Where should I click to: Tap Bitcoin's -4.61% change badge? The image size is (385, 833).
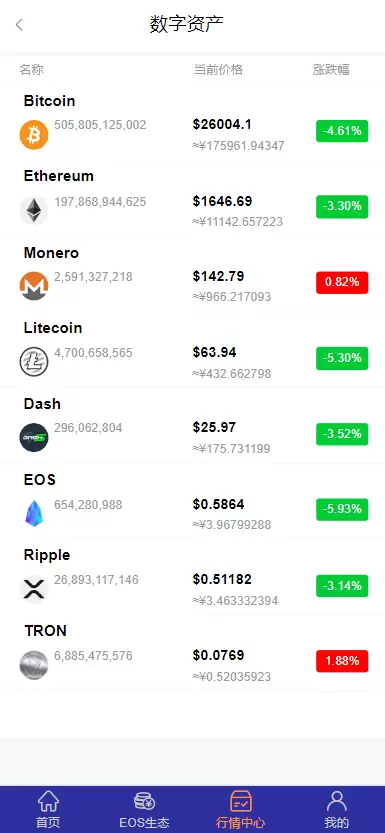[342, 131]
